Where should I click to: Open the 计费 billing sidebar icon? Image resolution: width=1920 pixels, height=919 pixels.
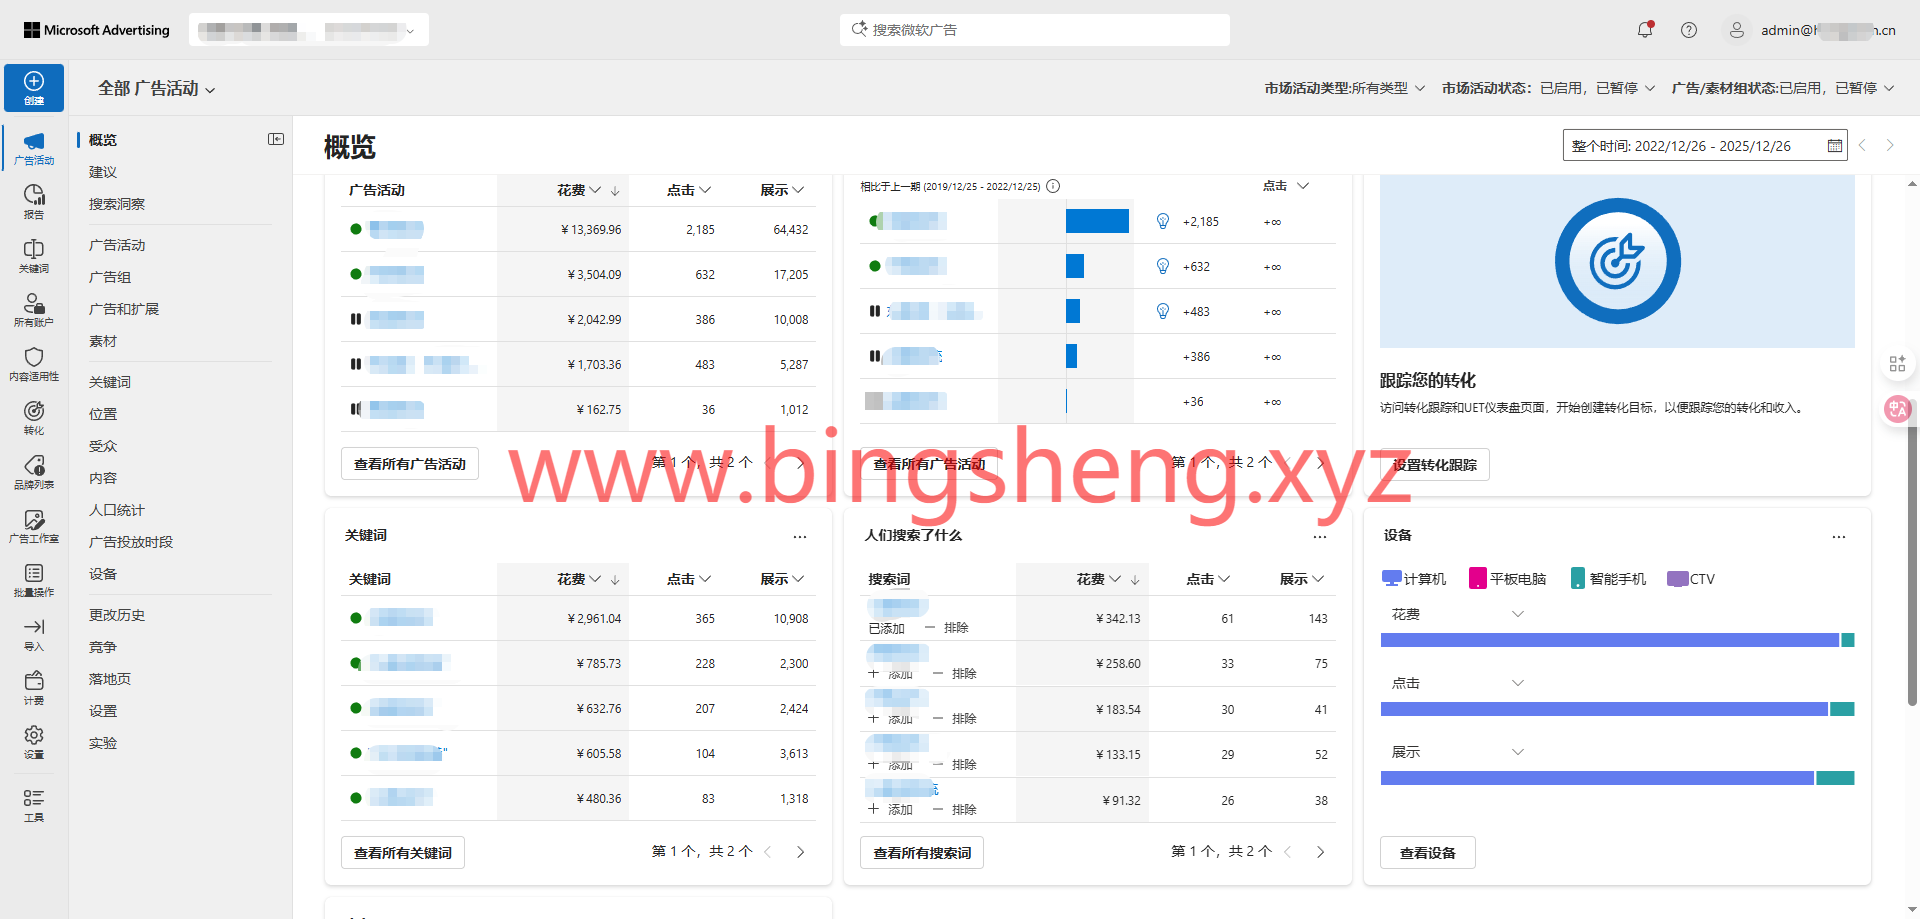click(34, 687)
